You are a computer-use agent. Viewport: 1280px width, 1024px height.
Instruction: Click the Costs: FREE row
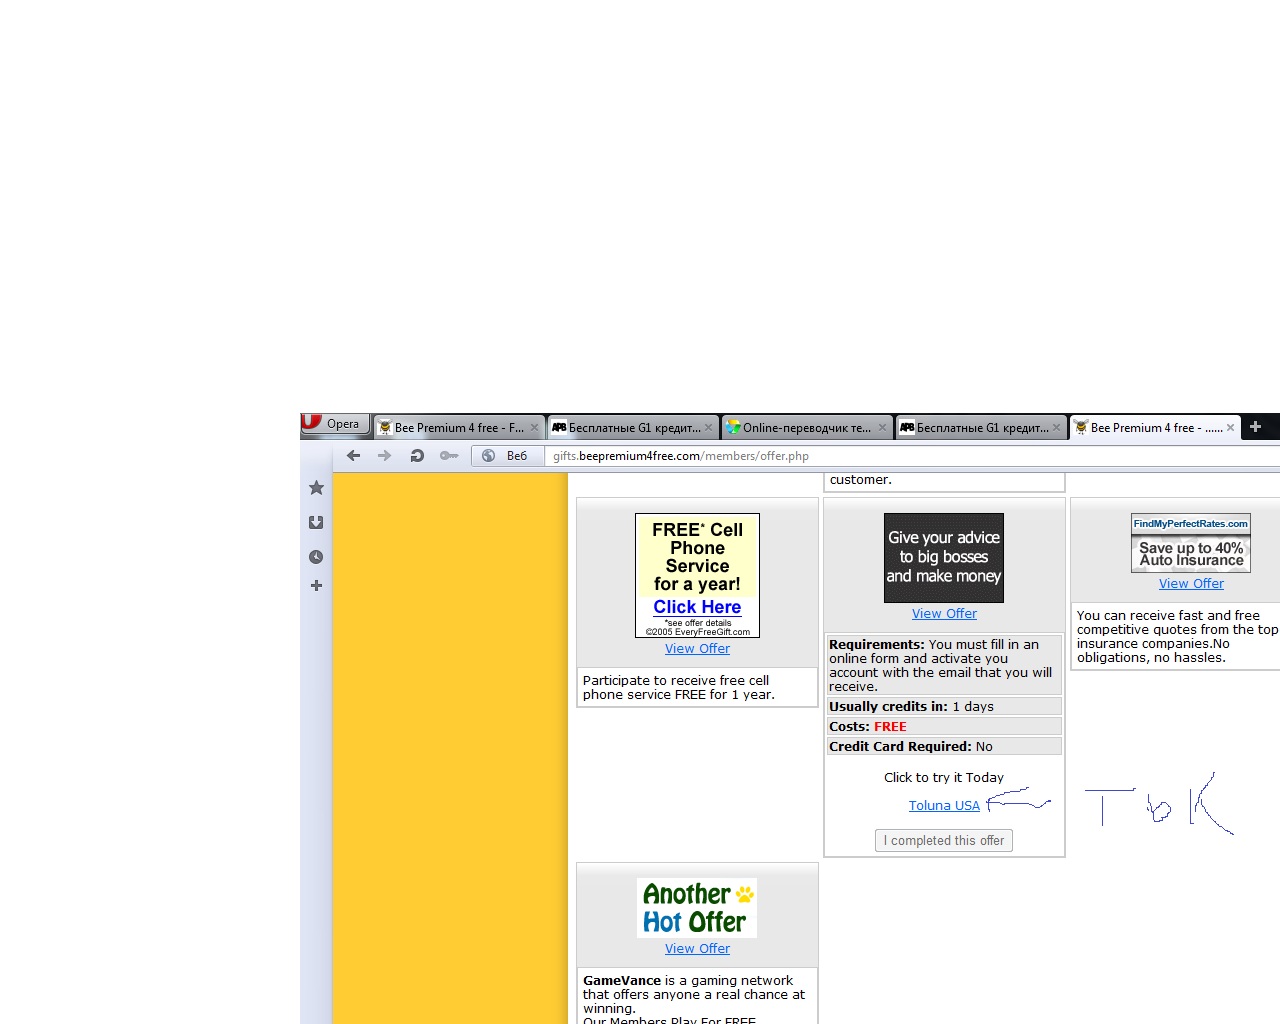[x=944, y=727]
